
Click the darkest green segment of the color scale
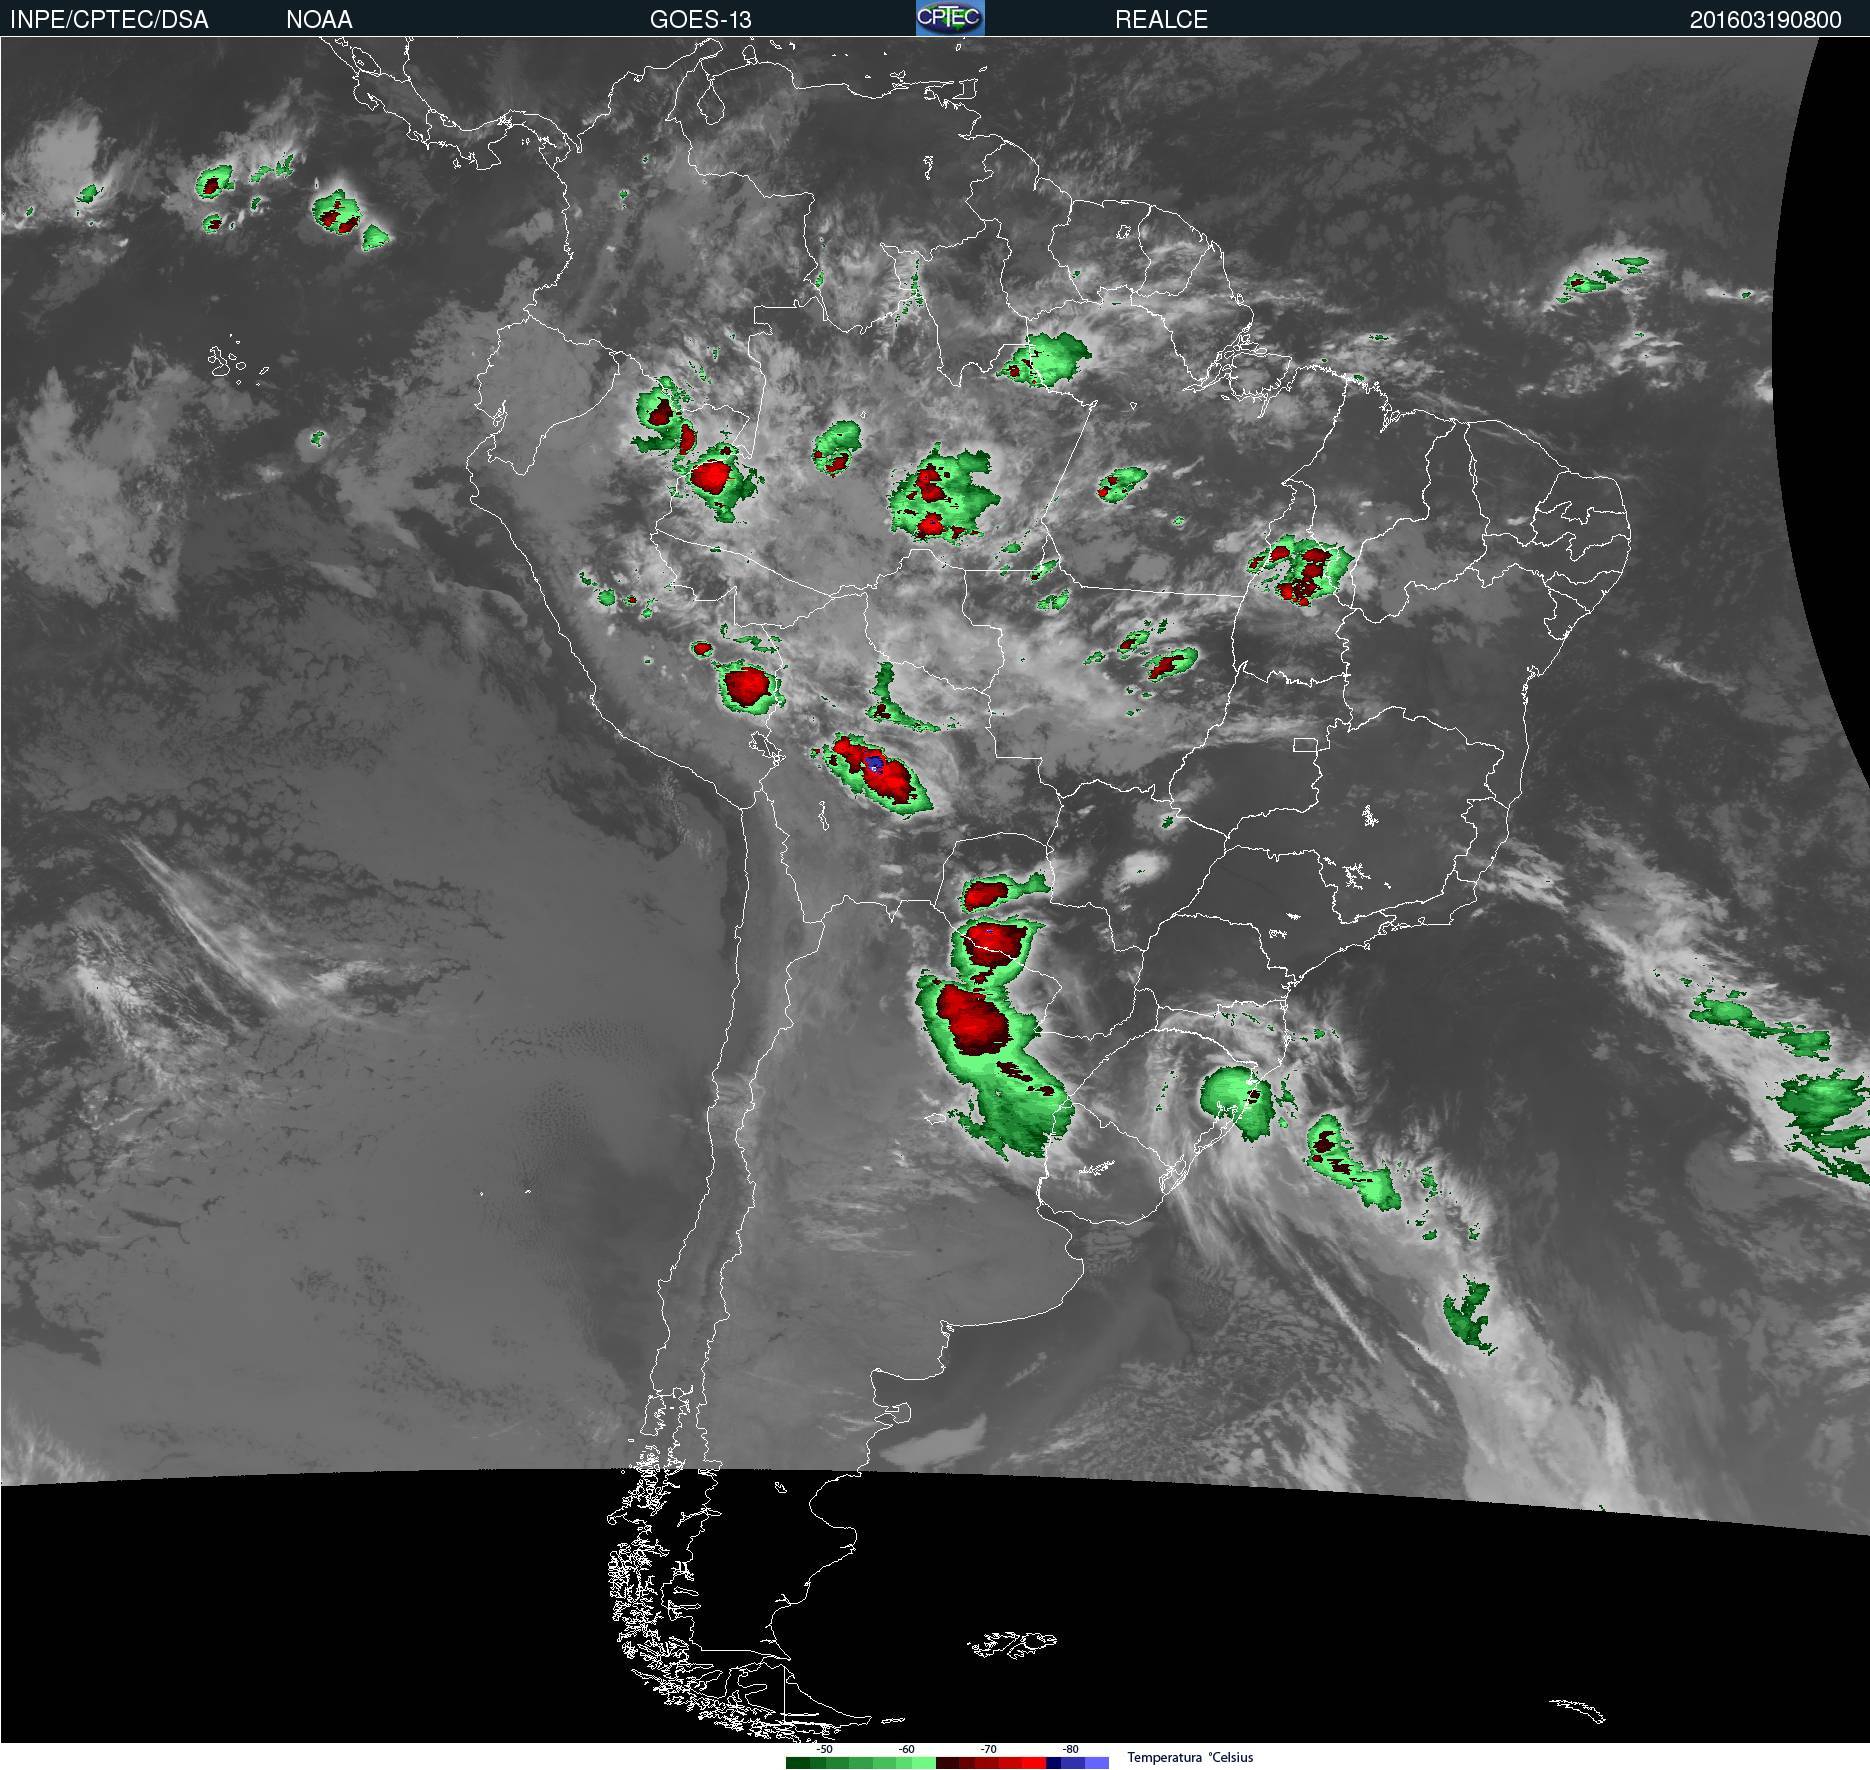tap(798, 1763)
